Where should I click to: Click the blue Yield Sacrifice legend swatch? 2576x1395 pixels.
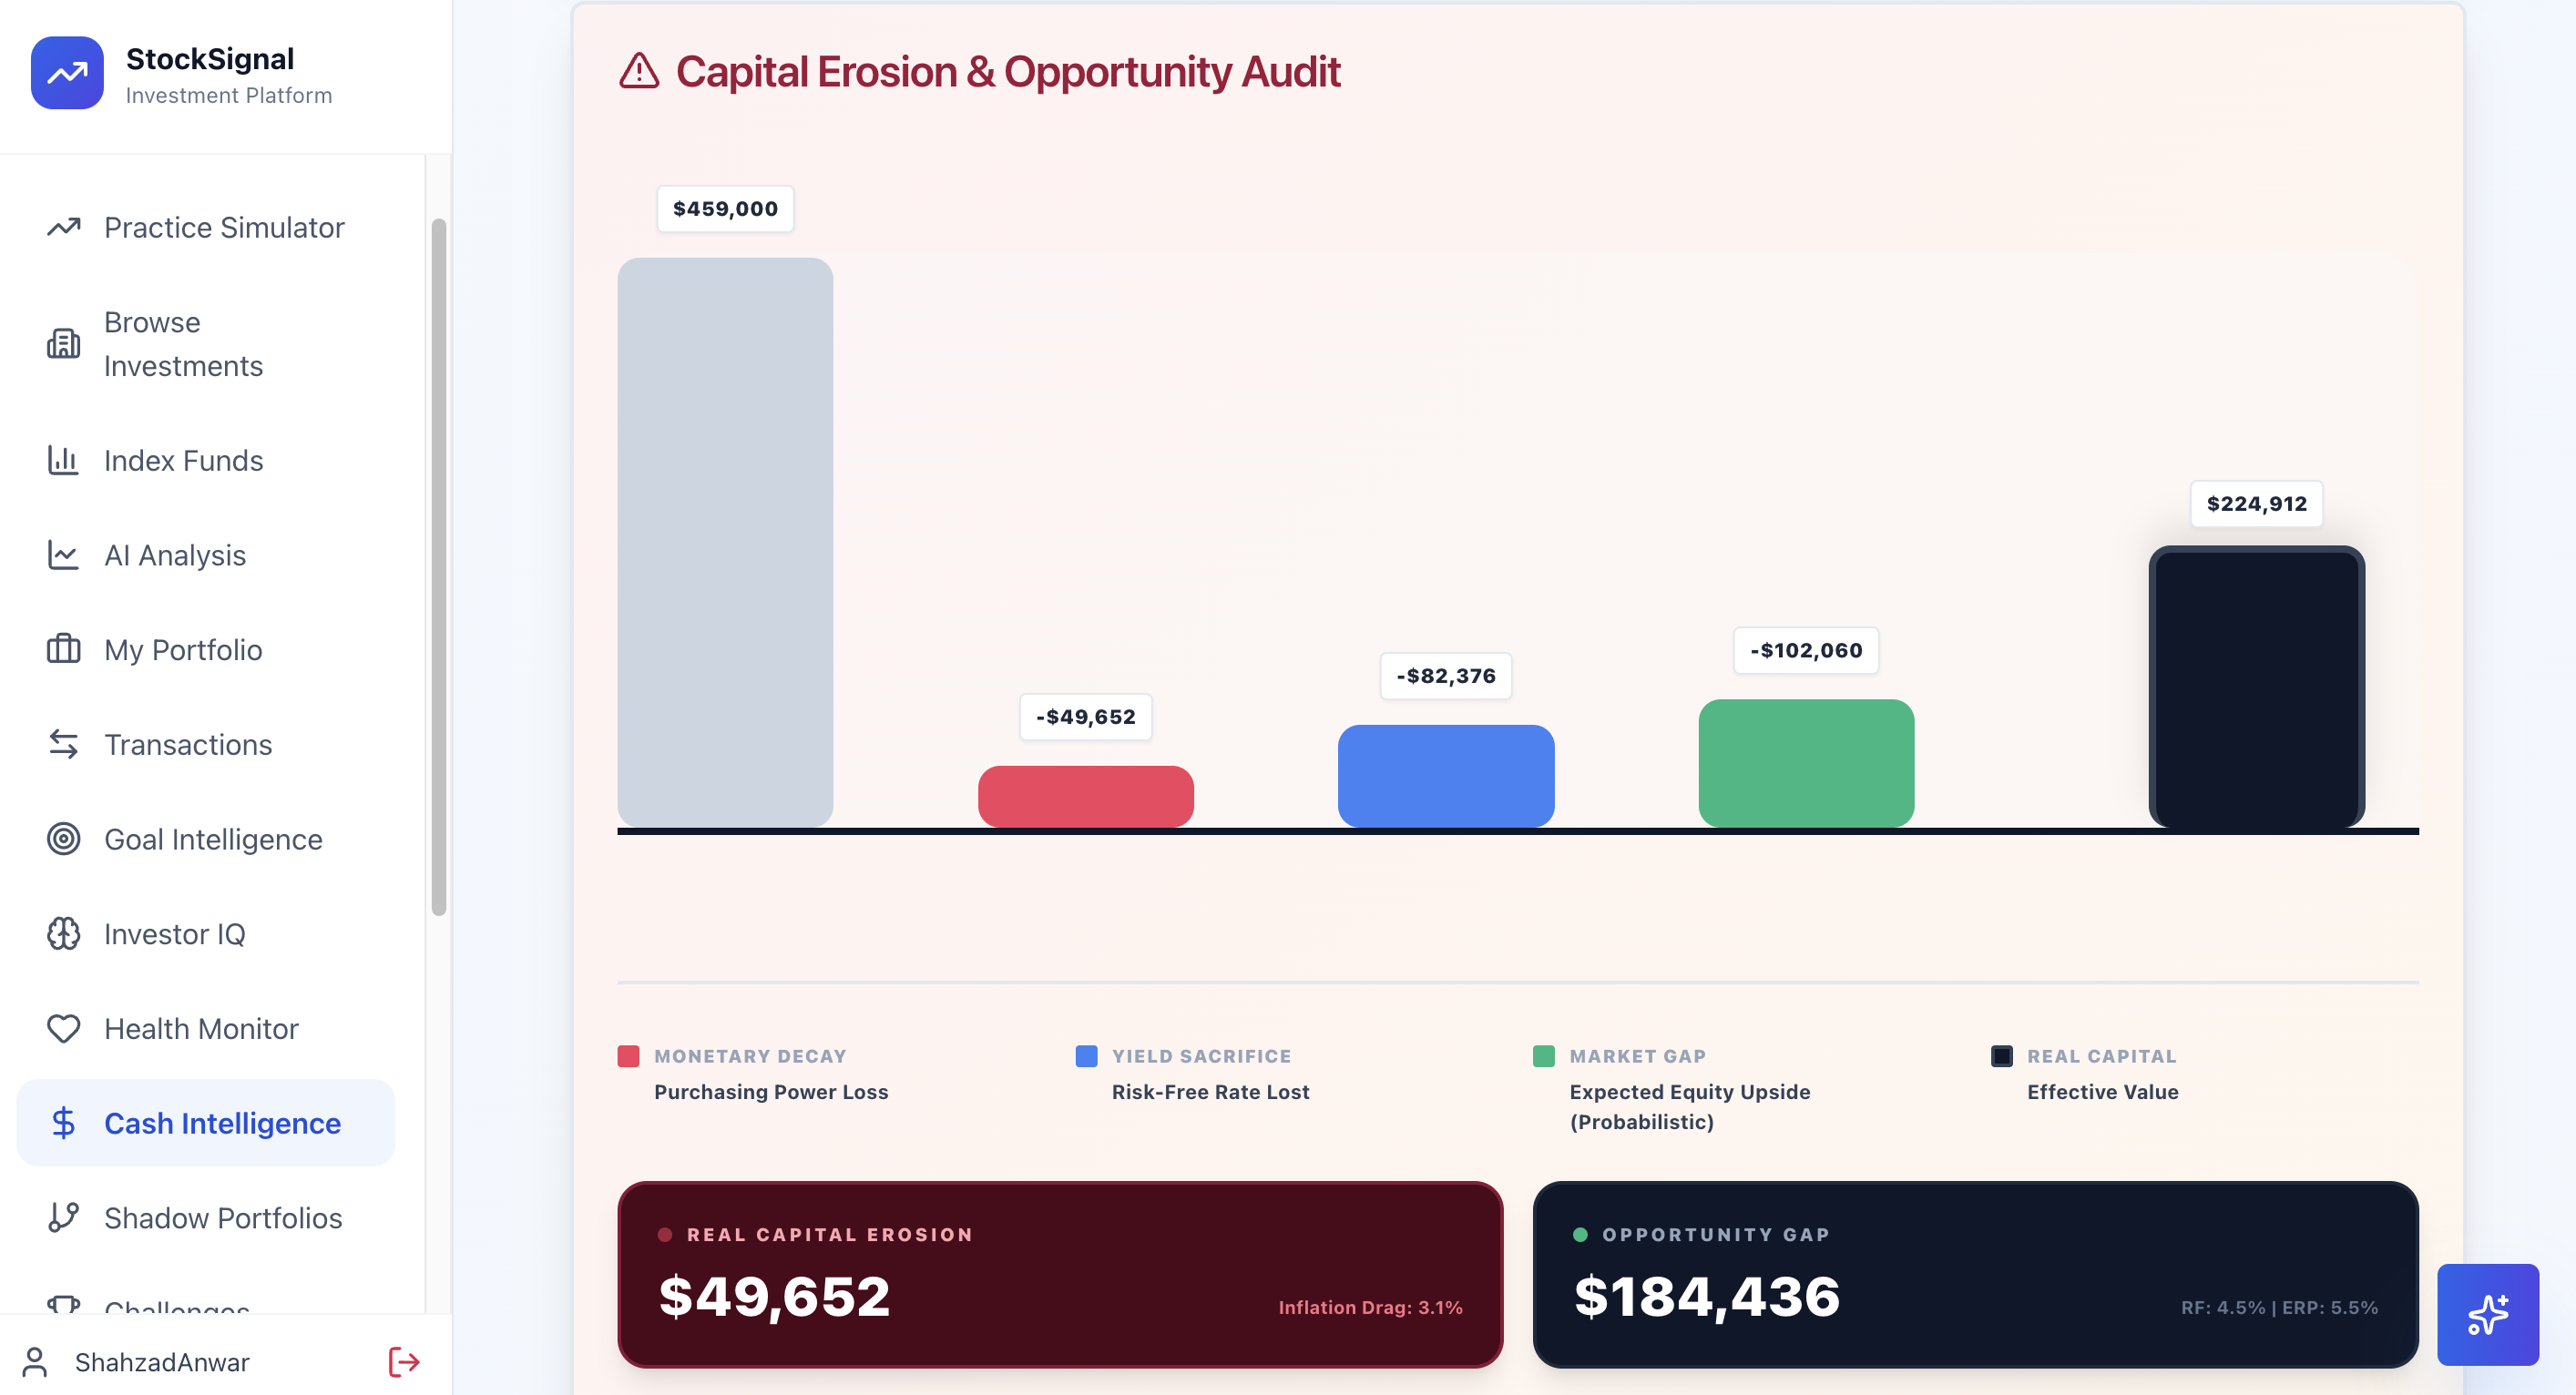coord(1086,1056)
